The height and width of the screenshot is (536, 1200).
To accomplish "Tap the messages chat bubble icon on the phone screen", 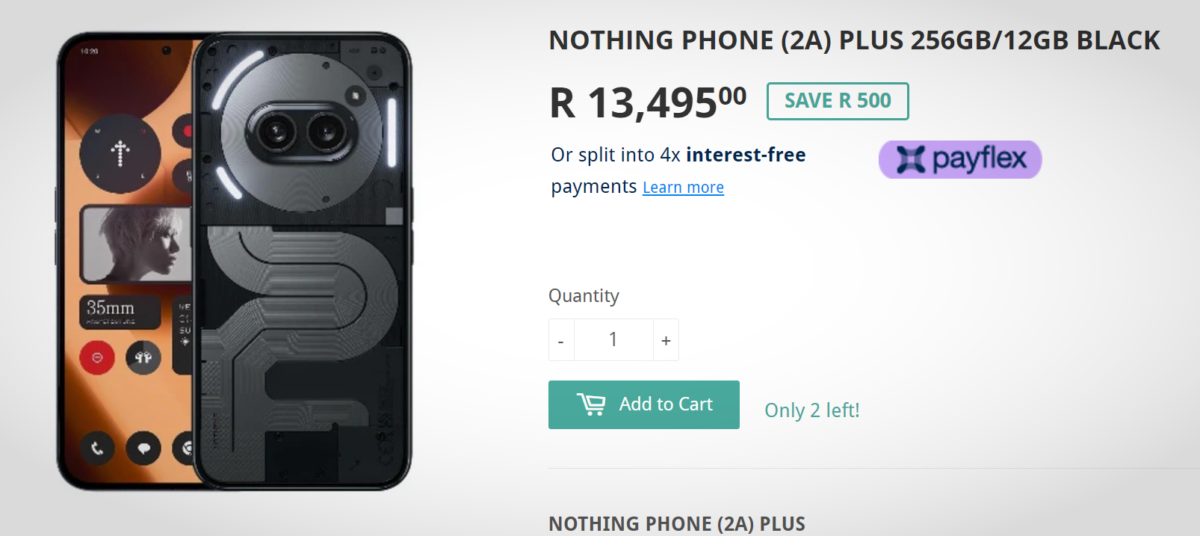I will pos(143,449).
